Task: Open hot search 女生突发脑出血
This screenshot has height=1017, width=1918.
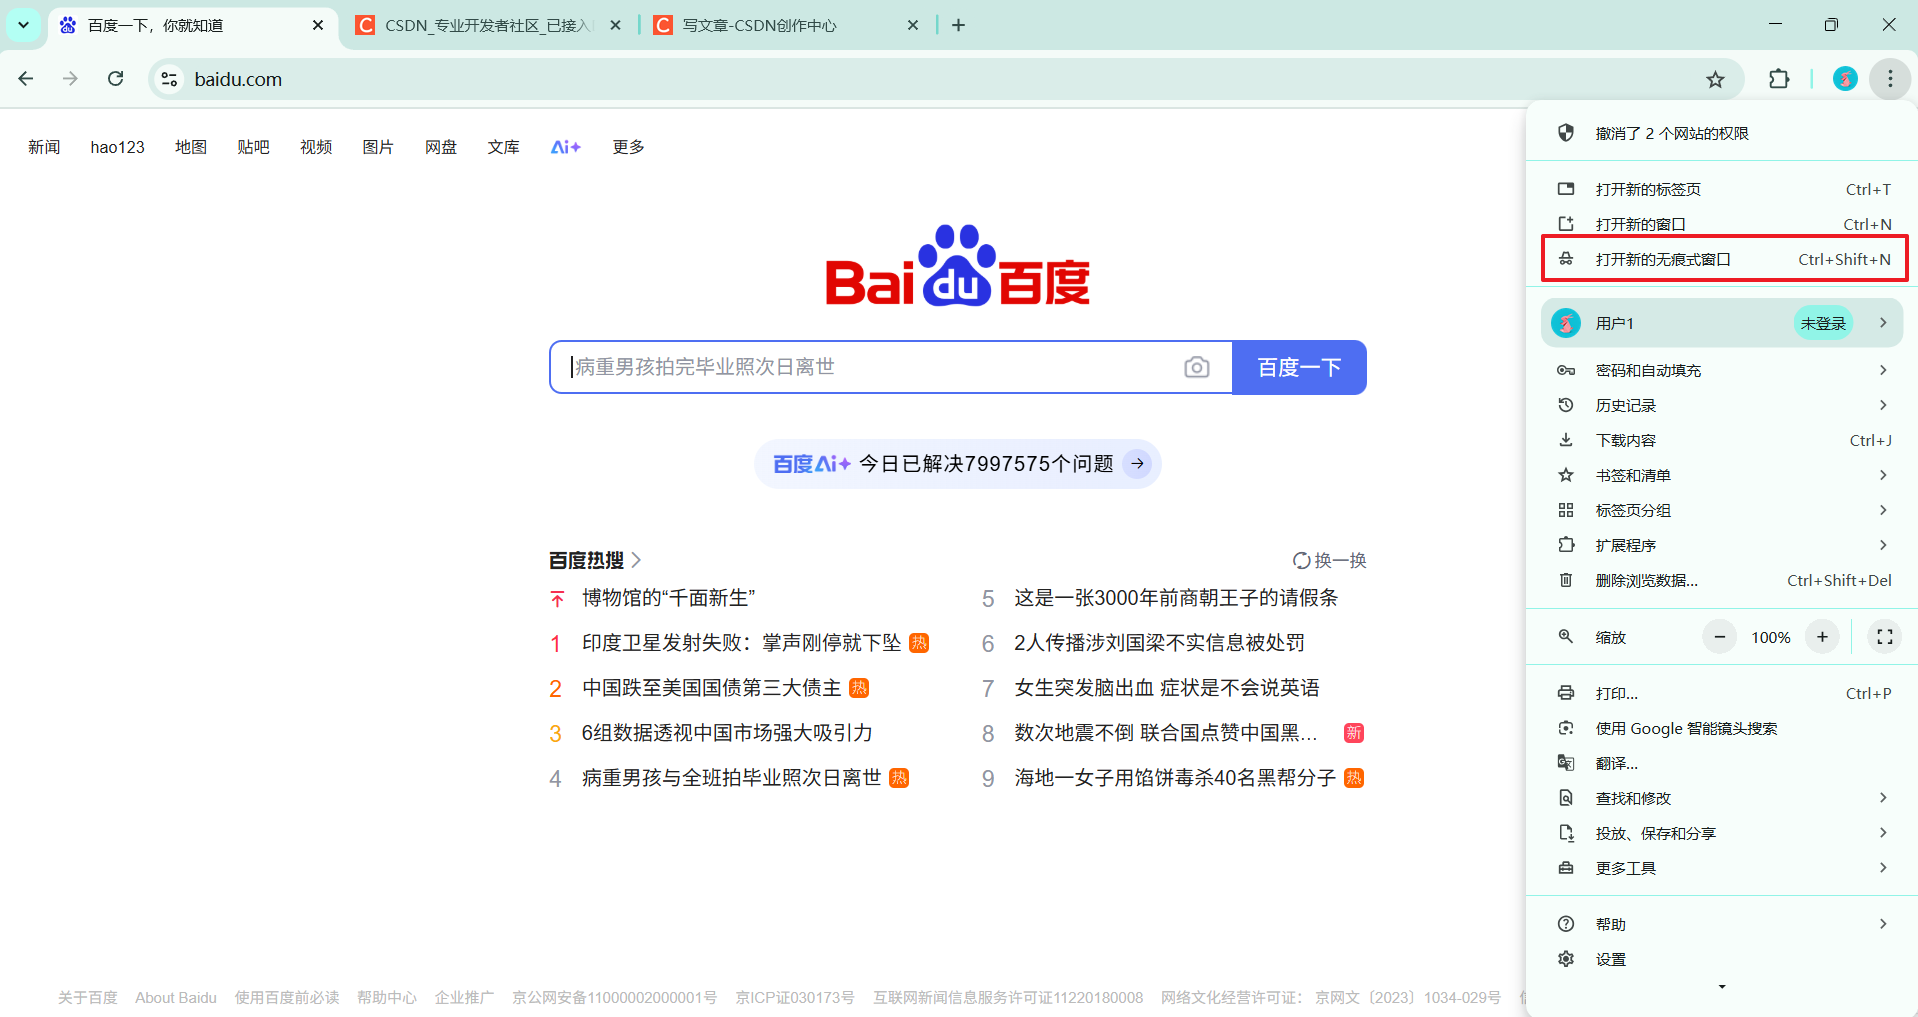Action: pos(1166,688)
